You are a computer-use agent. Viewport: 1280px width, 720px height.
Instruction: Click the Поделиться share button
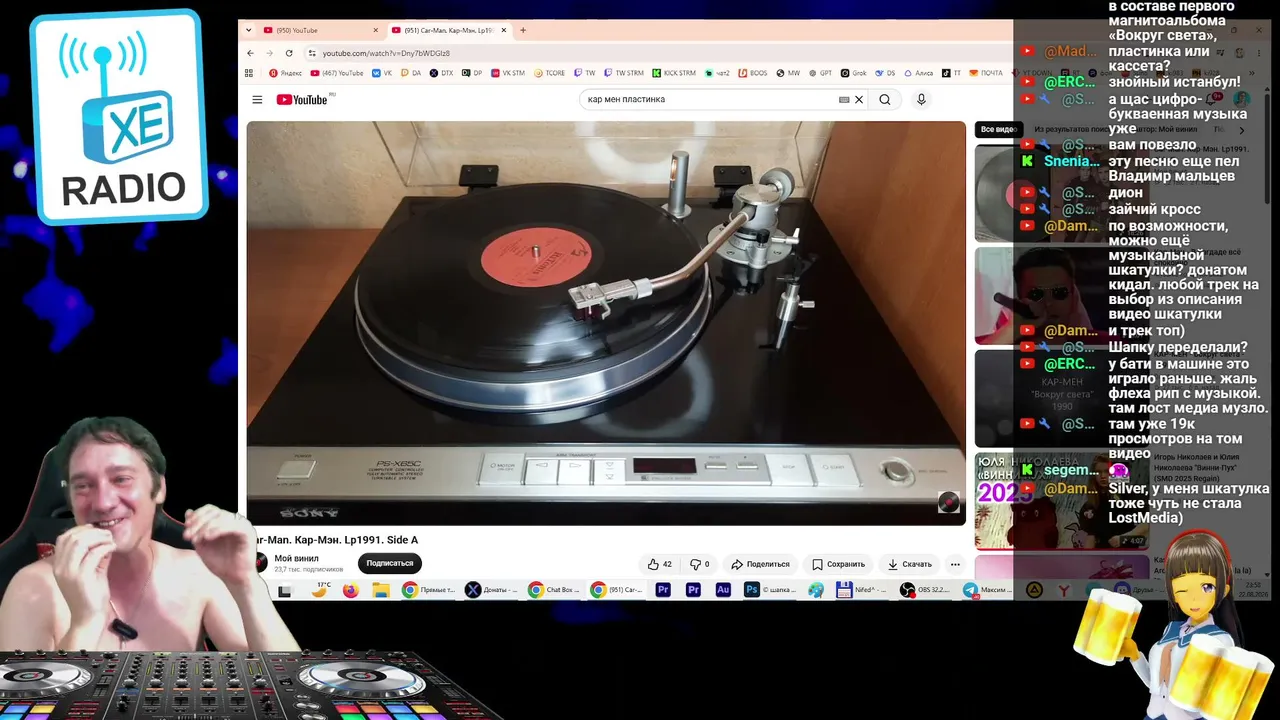coord(760,564)
